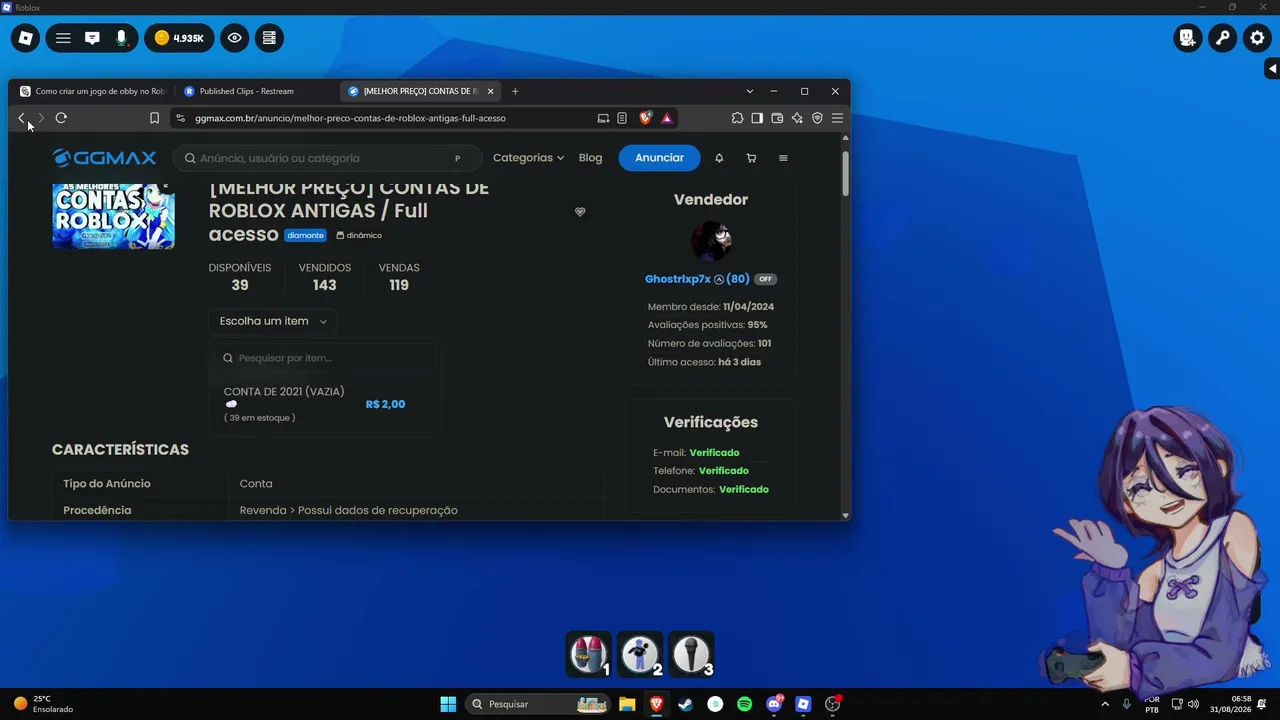Open browser extensions puzzle icon
This screenshot has height=720, width=1280.
[x=737, y=118]
